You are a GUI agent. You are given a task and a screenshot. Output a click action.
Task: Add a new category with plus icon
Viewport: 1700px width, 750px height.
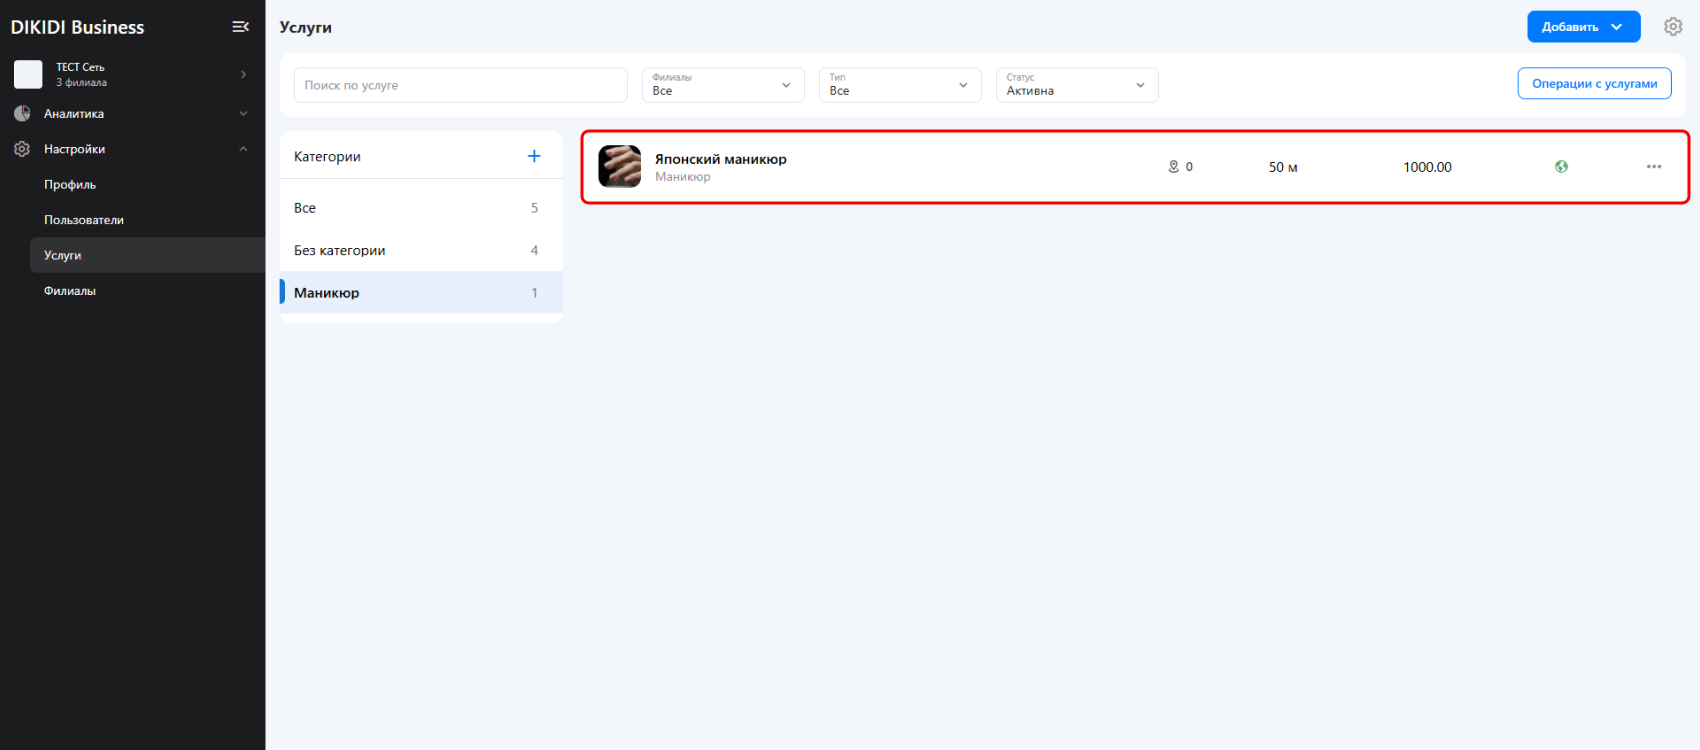[x=534, y=156]
